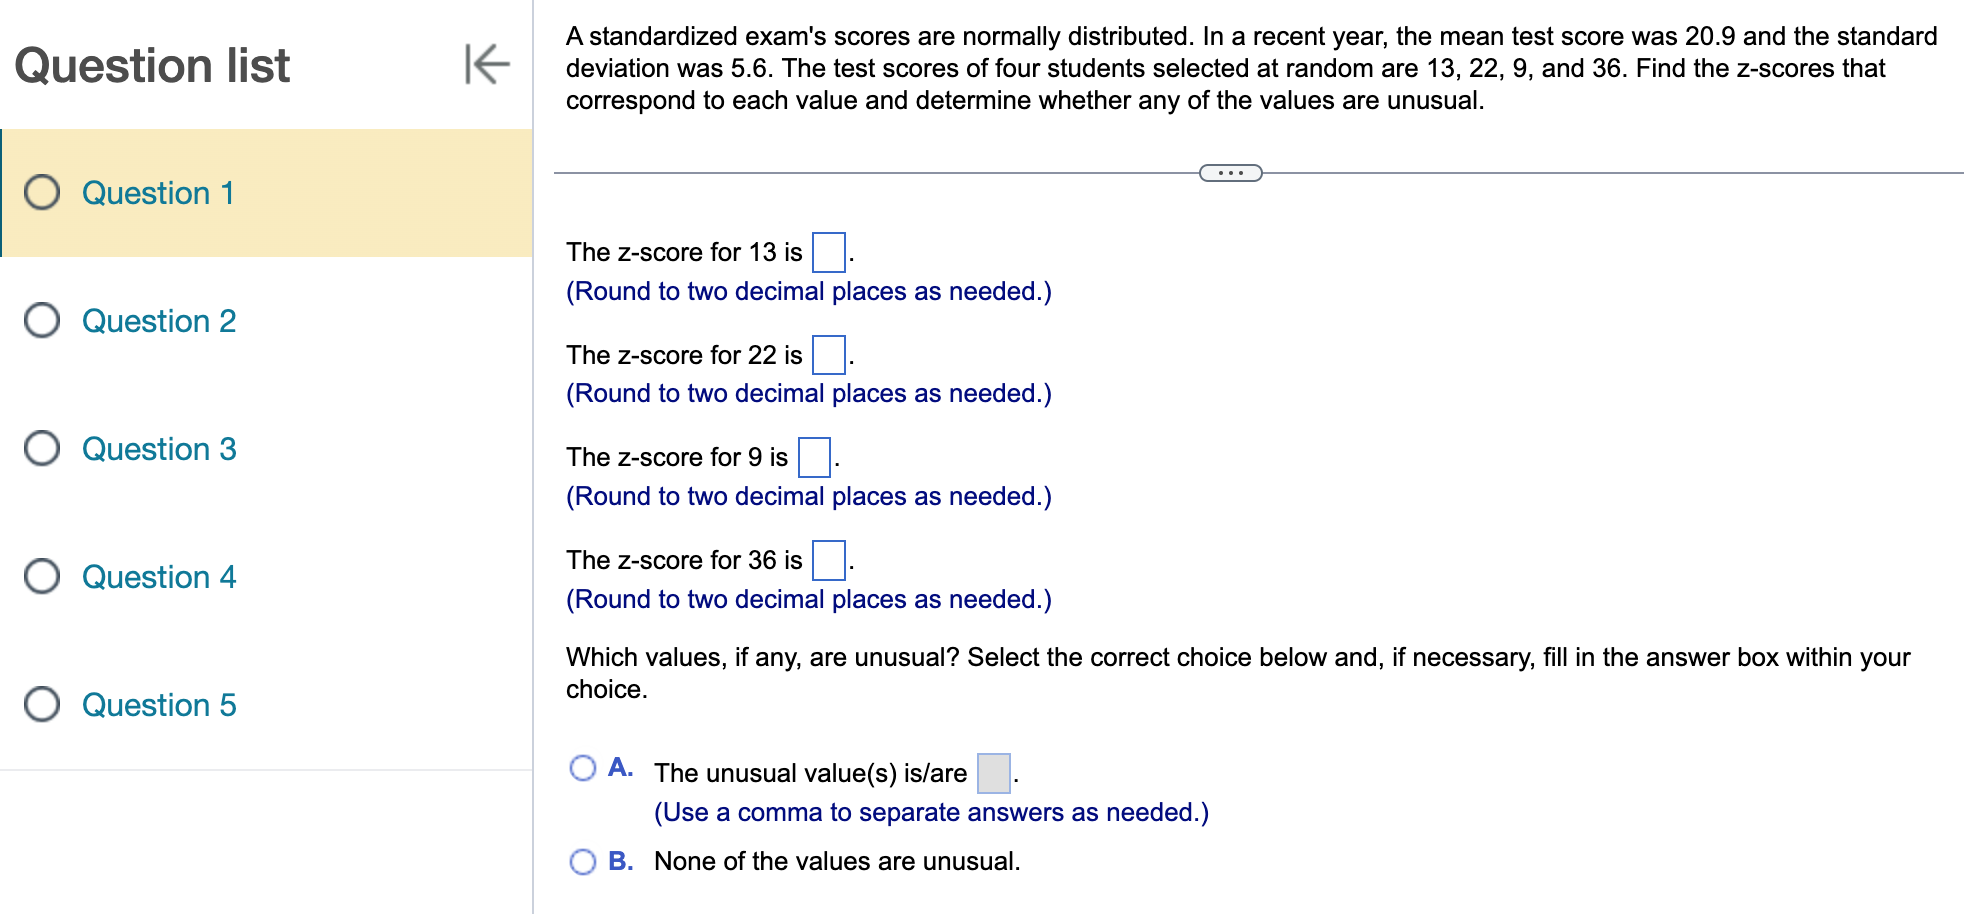Click the ellipsis to hide the question text

1229,172
